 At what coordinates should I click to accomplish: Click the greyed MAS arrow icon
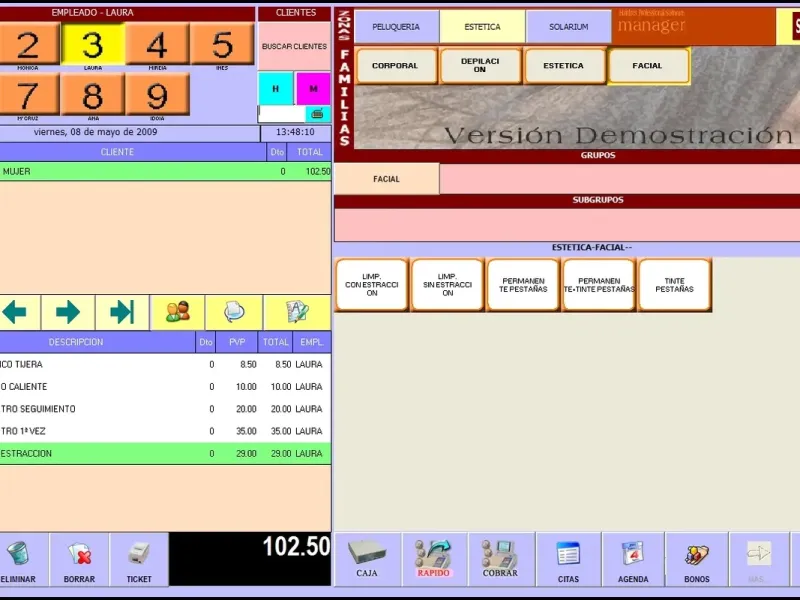[759, 560]
